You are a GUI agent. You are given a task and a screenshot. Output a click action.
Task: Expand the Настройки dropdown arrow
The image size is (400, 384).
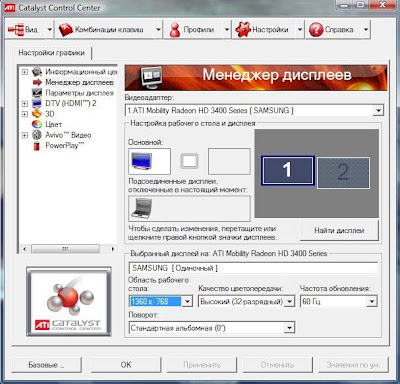click(300, 30)
